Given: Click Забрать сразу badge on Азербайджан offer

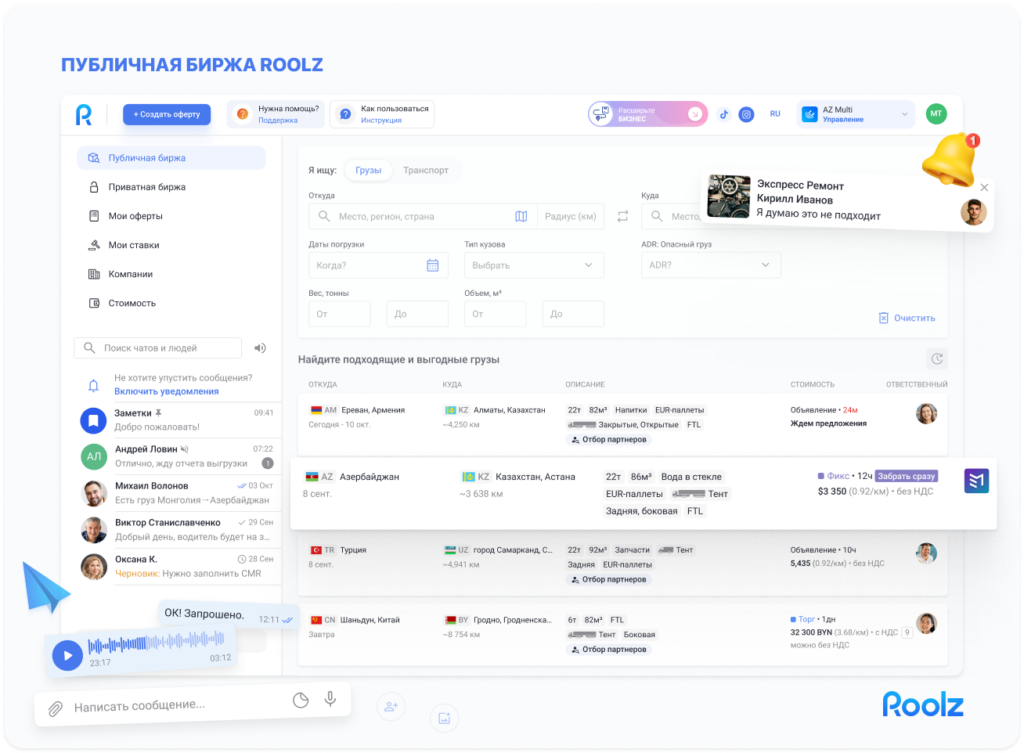Looking at the screenshot, I should click(906, 476).
